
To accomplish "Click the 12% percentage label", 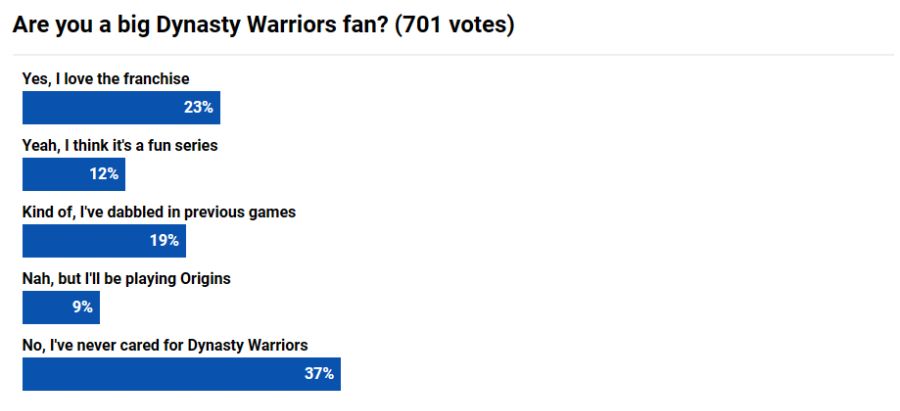I will click(x=104, y=174).
